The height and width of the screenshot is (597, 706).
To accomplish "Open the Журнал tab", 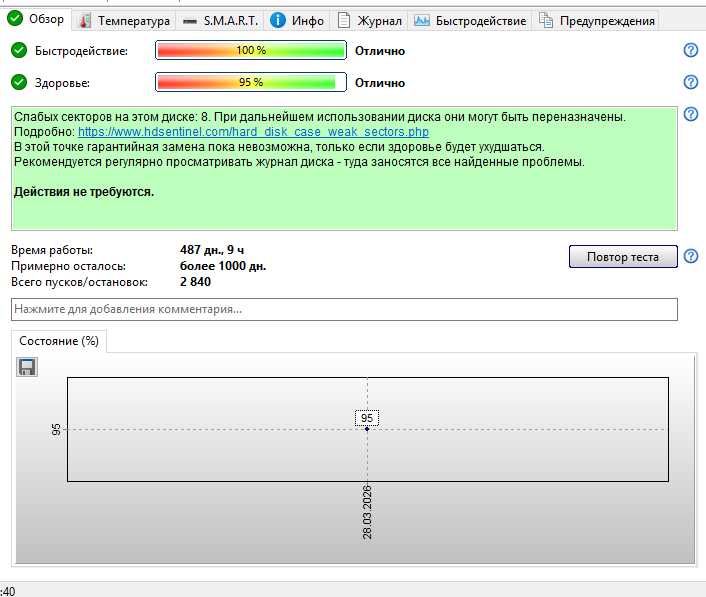I will (x=370, y=21).
